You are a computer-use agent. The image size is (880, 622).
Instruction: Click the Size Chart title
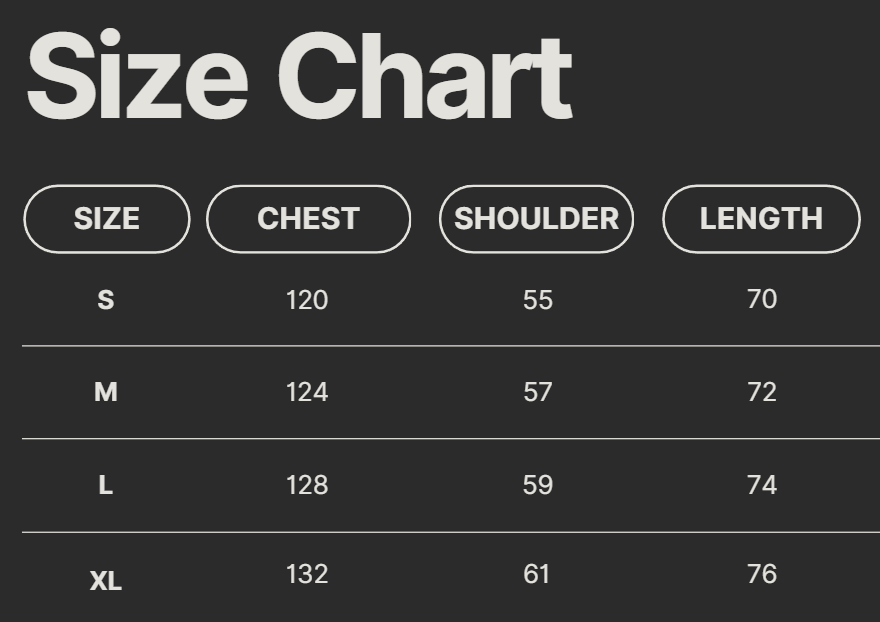click(299, 77)
